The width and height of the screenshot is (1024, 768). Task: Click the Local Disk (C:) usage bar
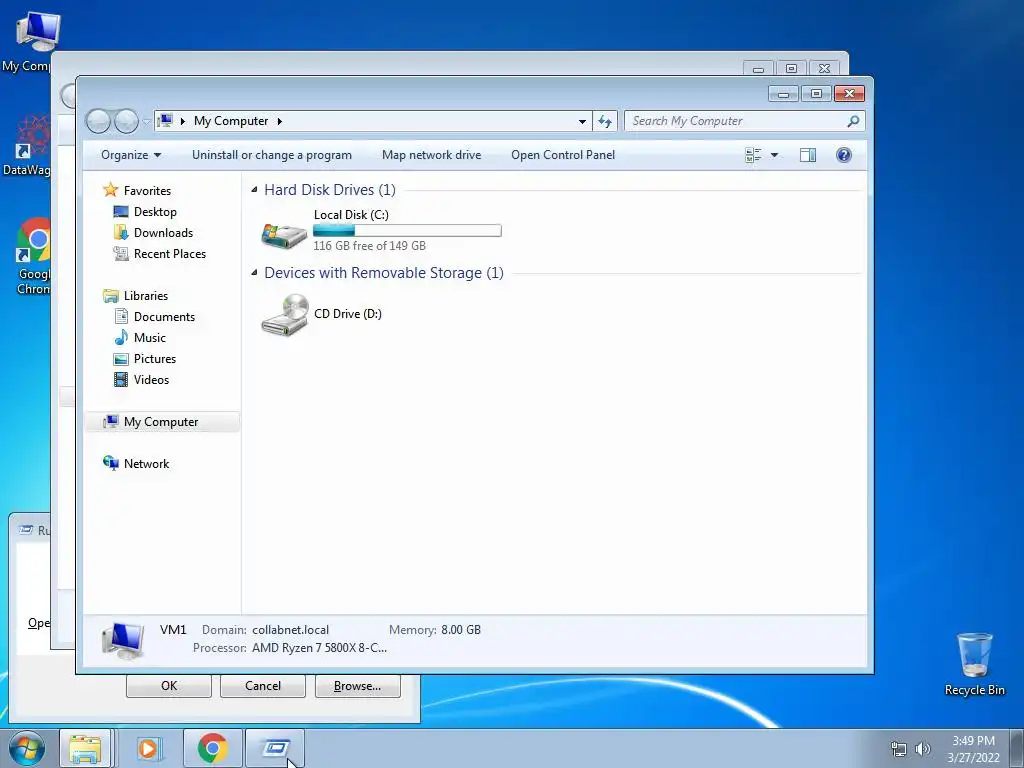pos(407,230)
